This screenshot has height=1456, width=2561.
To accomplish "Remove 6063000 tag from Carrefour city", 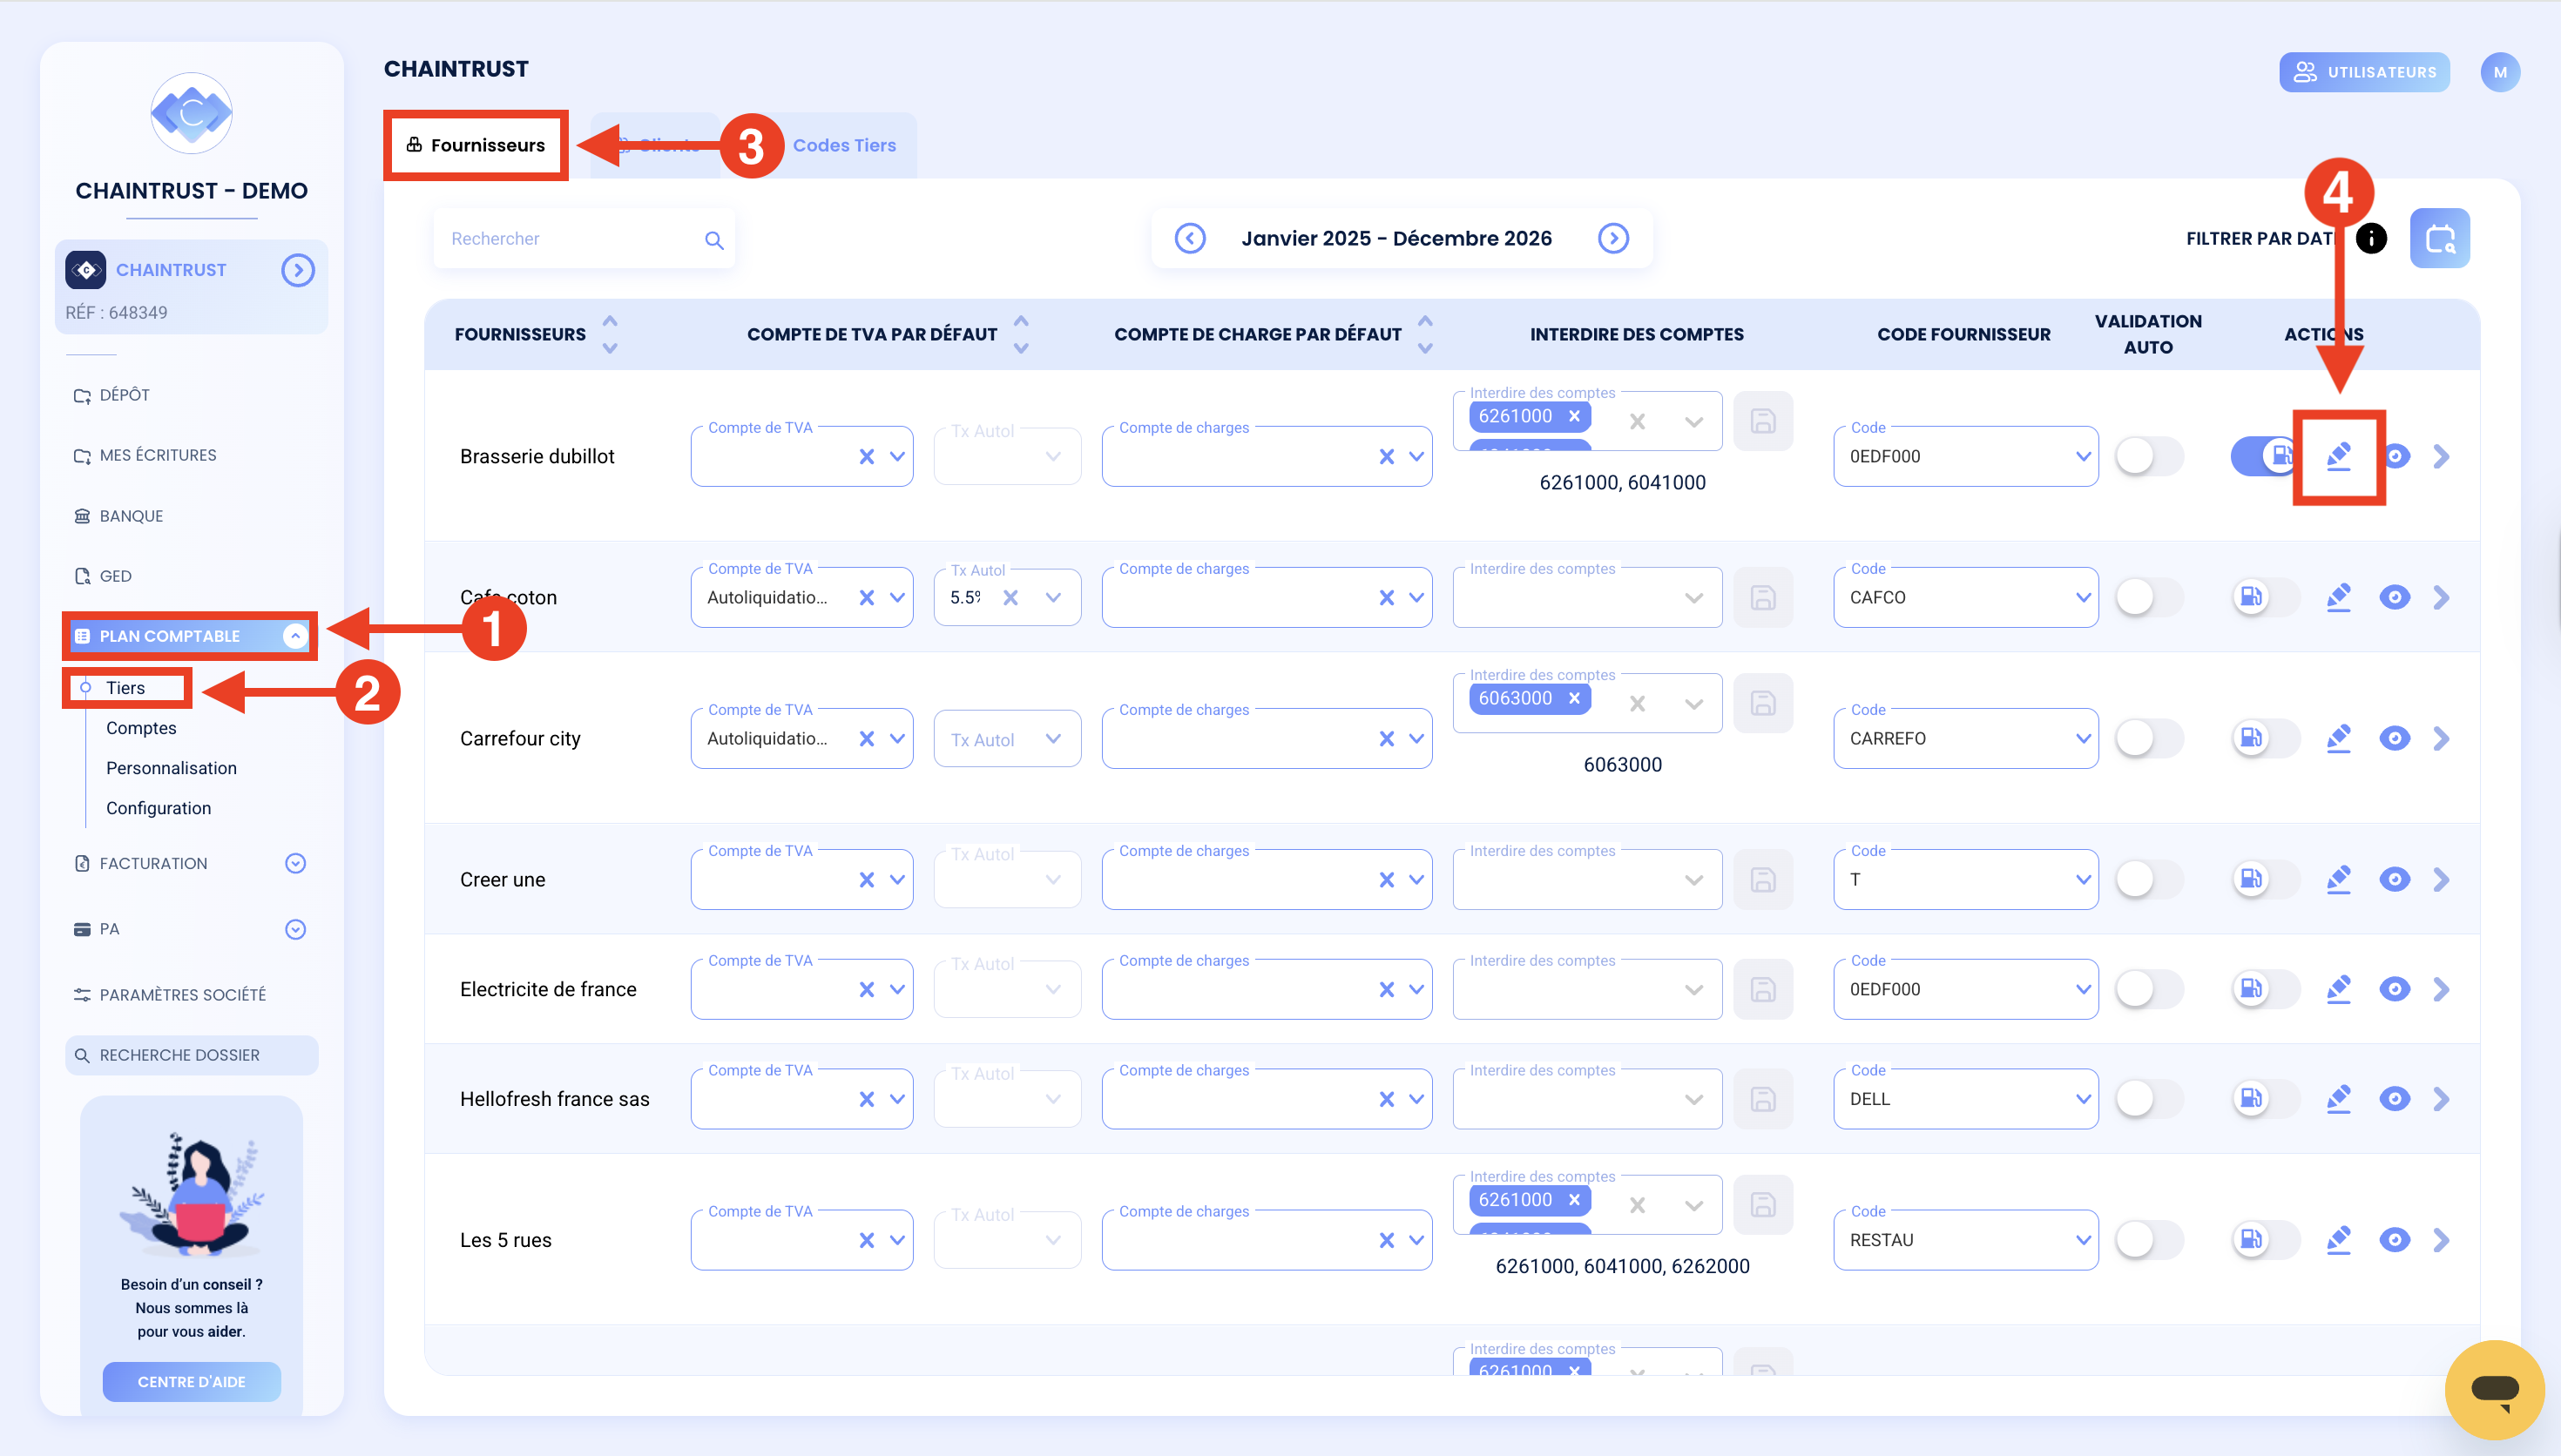I will tap(1574, 698).
